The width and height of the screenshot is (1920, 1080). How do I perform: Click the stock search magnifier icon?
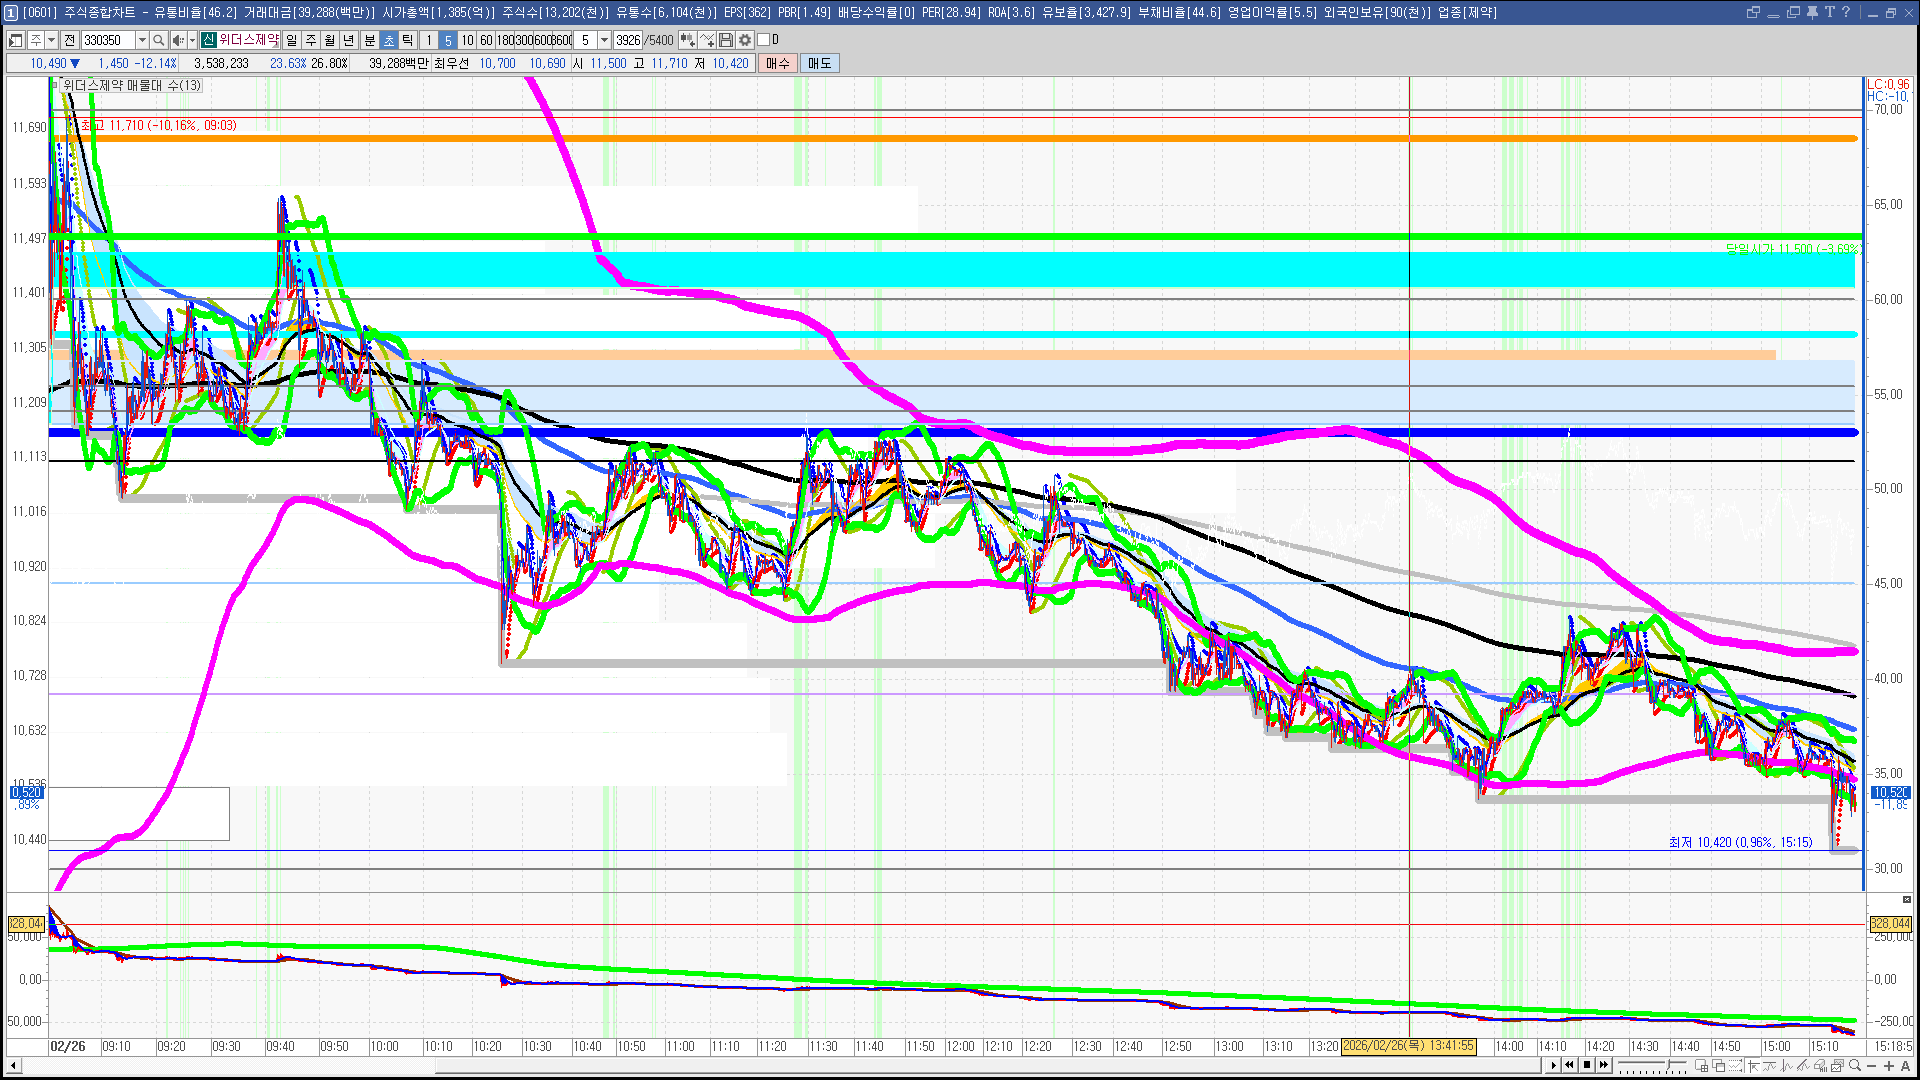[158, 40]
